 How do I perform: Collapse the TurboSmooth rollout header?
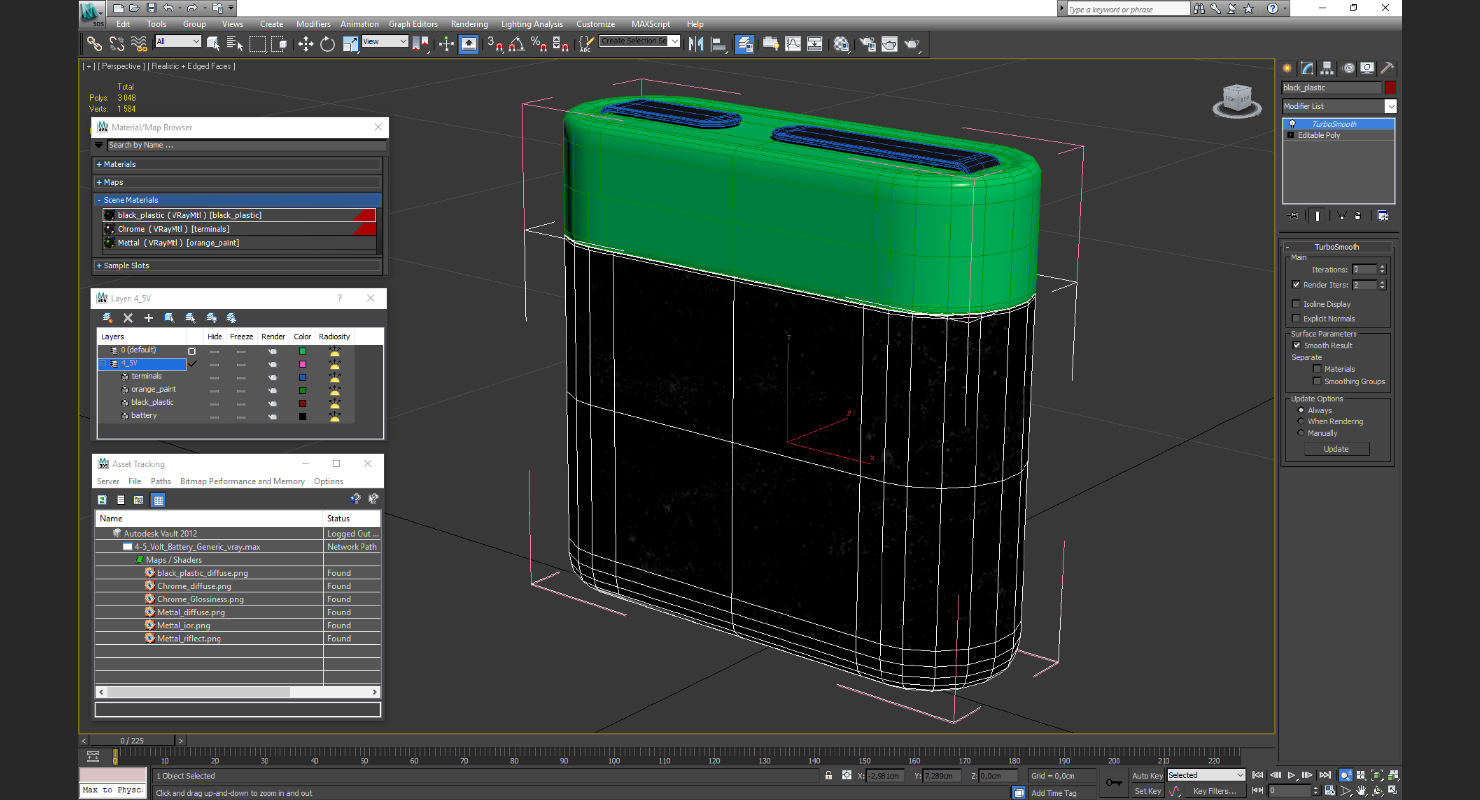pyautogui.click(x=1337, y=247)
